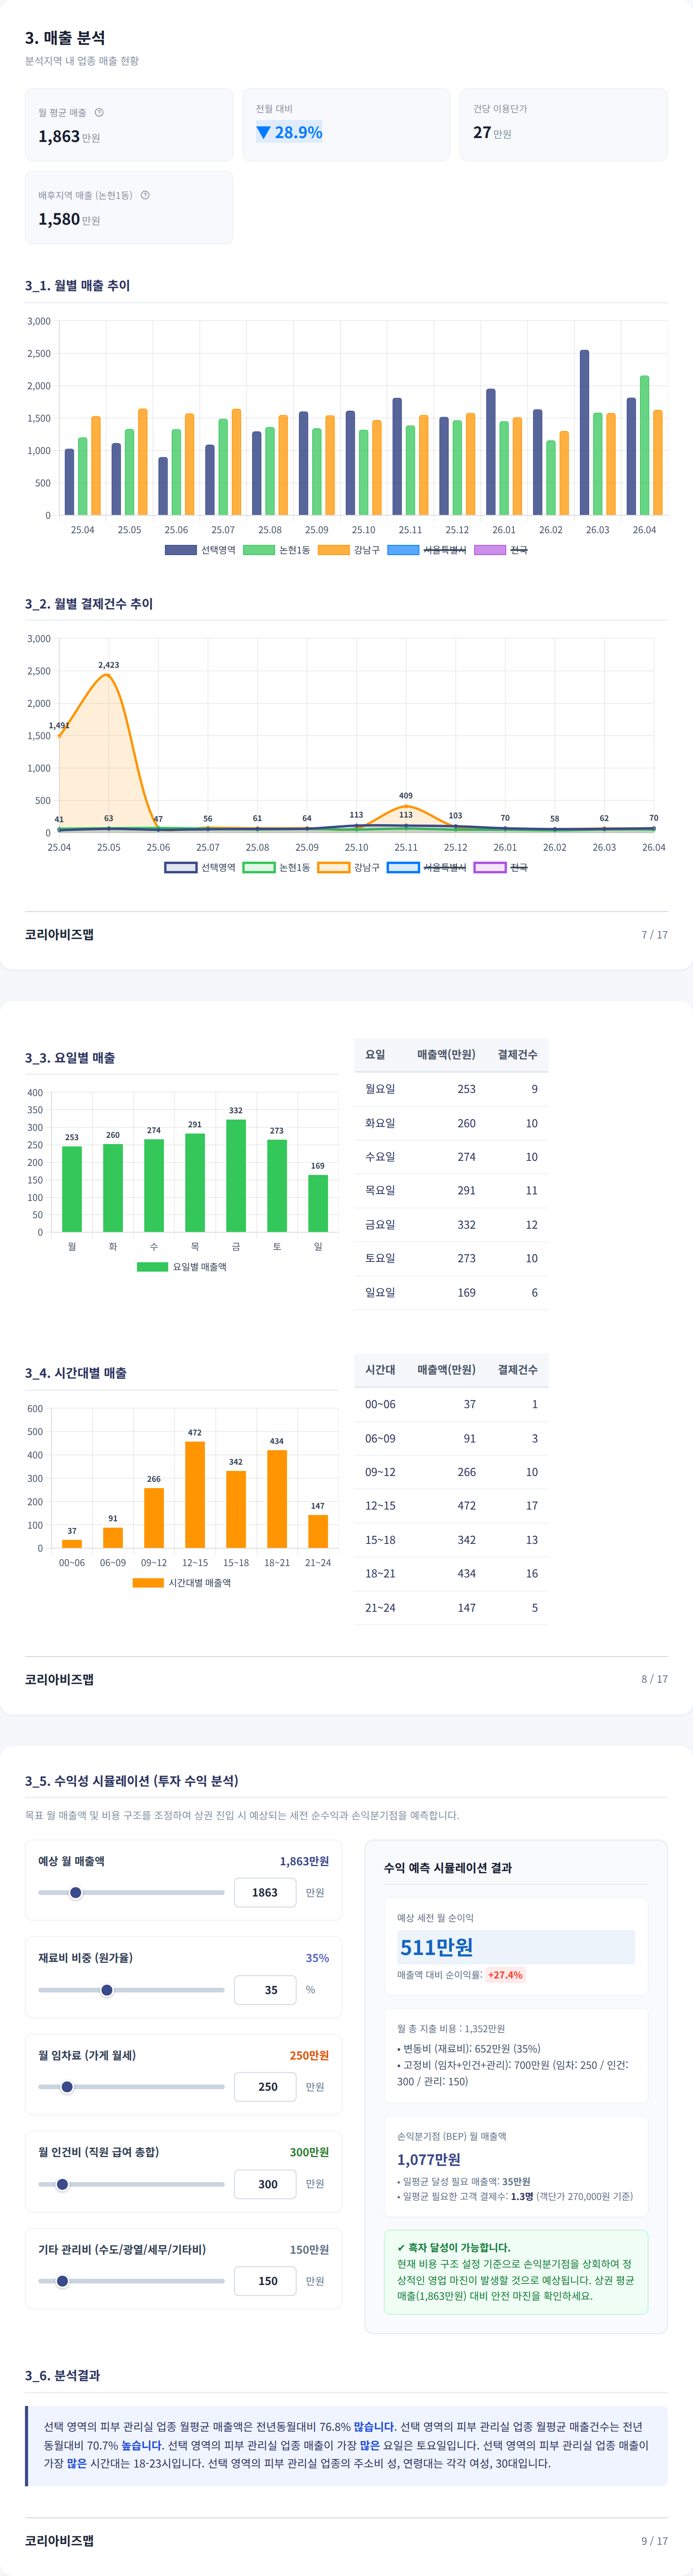Toggle 강남구 legend in 월별 결제건수 추이 chart

pos(349,867)
